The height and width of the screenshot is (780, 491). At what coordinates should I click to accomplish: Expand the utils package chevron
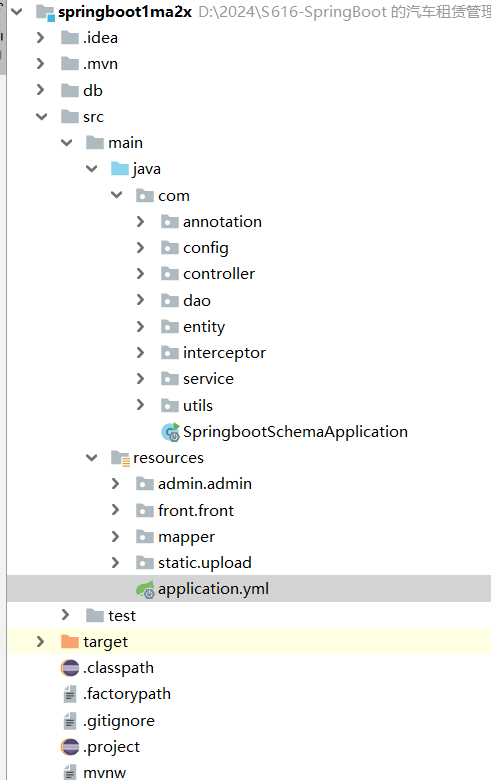pos(140,405)
